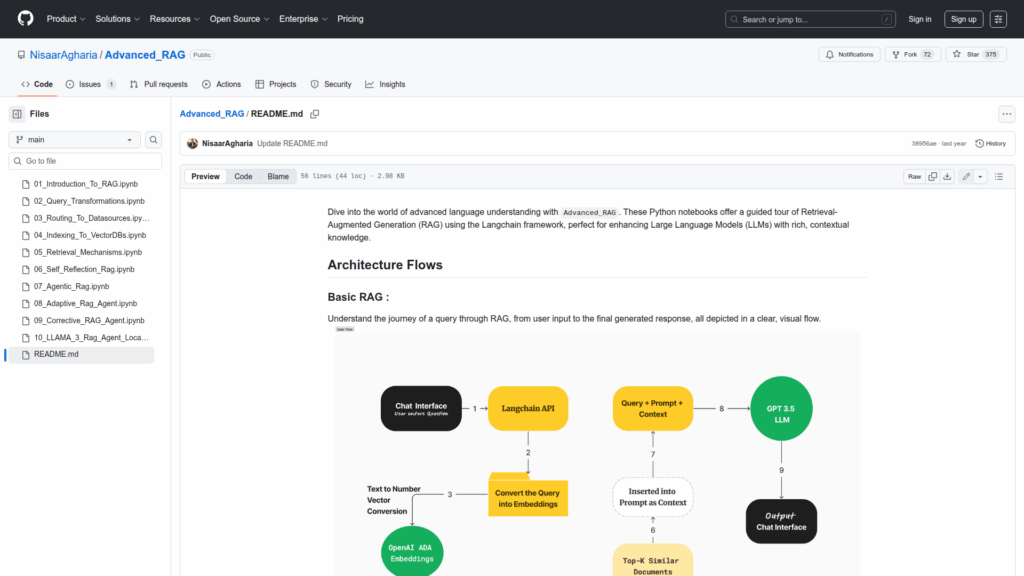Viewport: 1024px width, 576px height.
Task: Click the Sign up button
Action: 964,19
